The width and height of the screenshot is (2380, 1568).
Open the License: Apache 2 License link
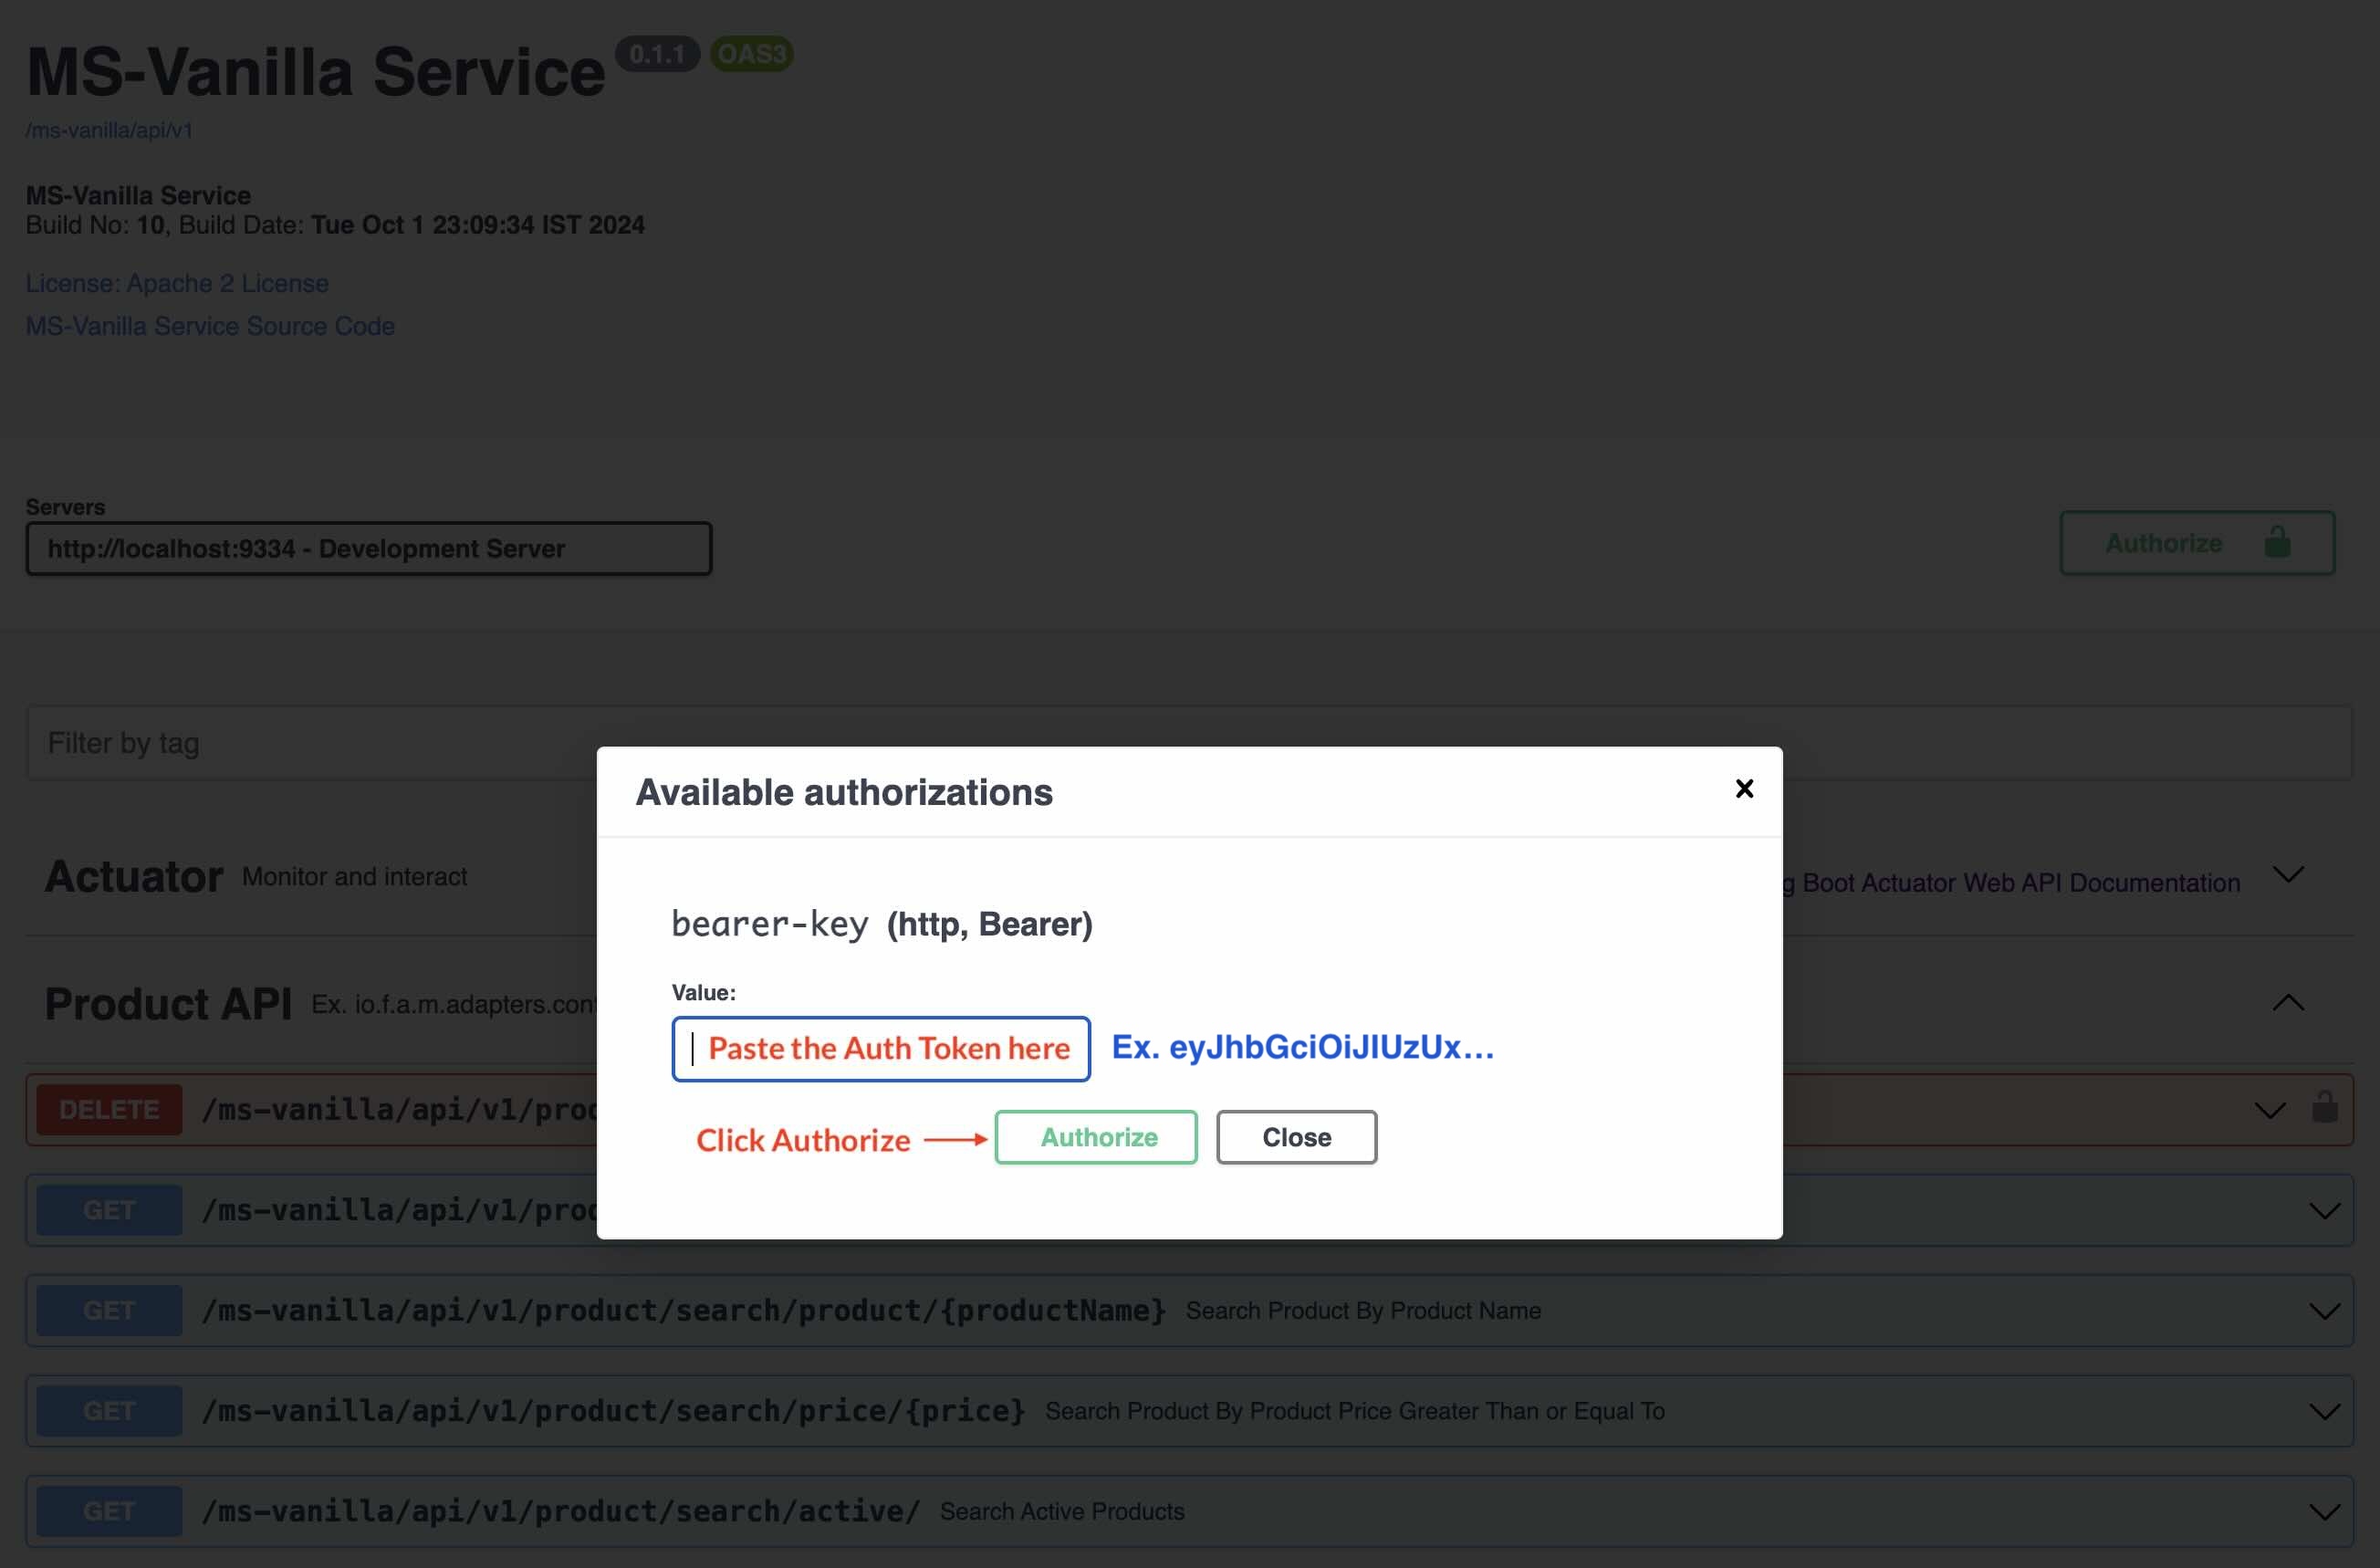click(x=177, y=284)
